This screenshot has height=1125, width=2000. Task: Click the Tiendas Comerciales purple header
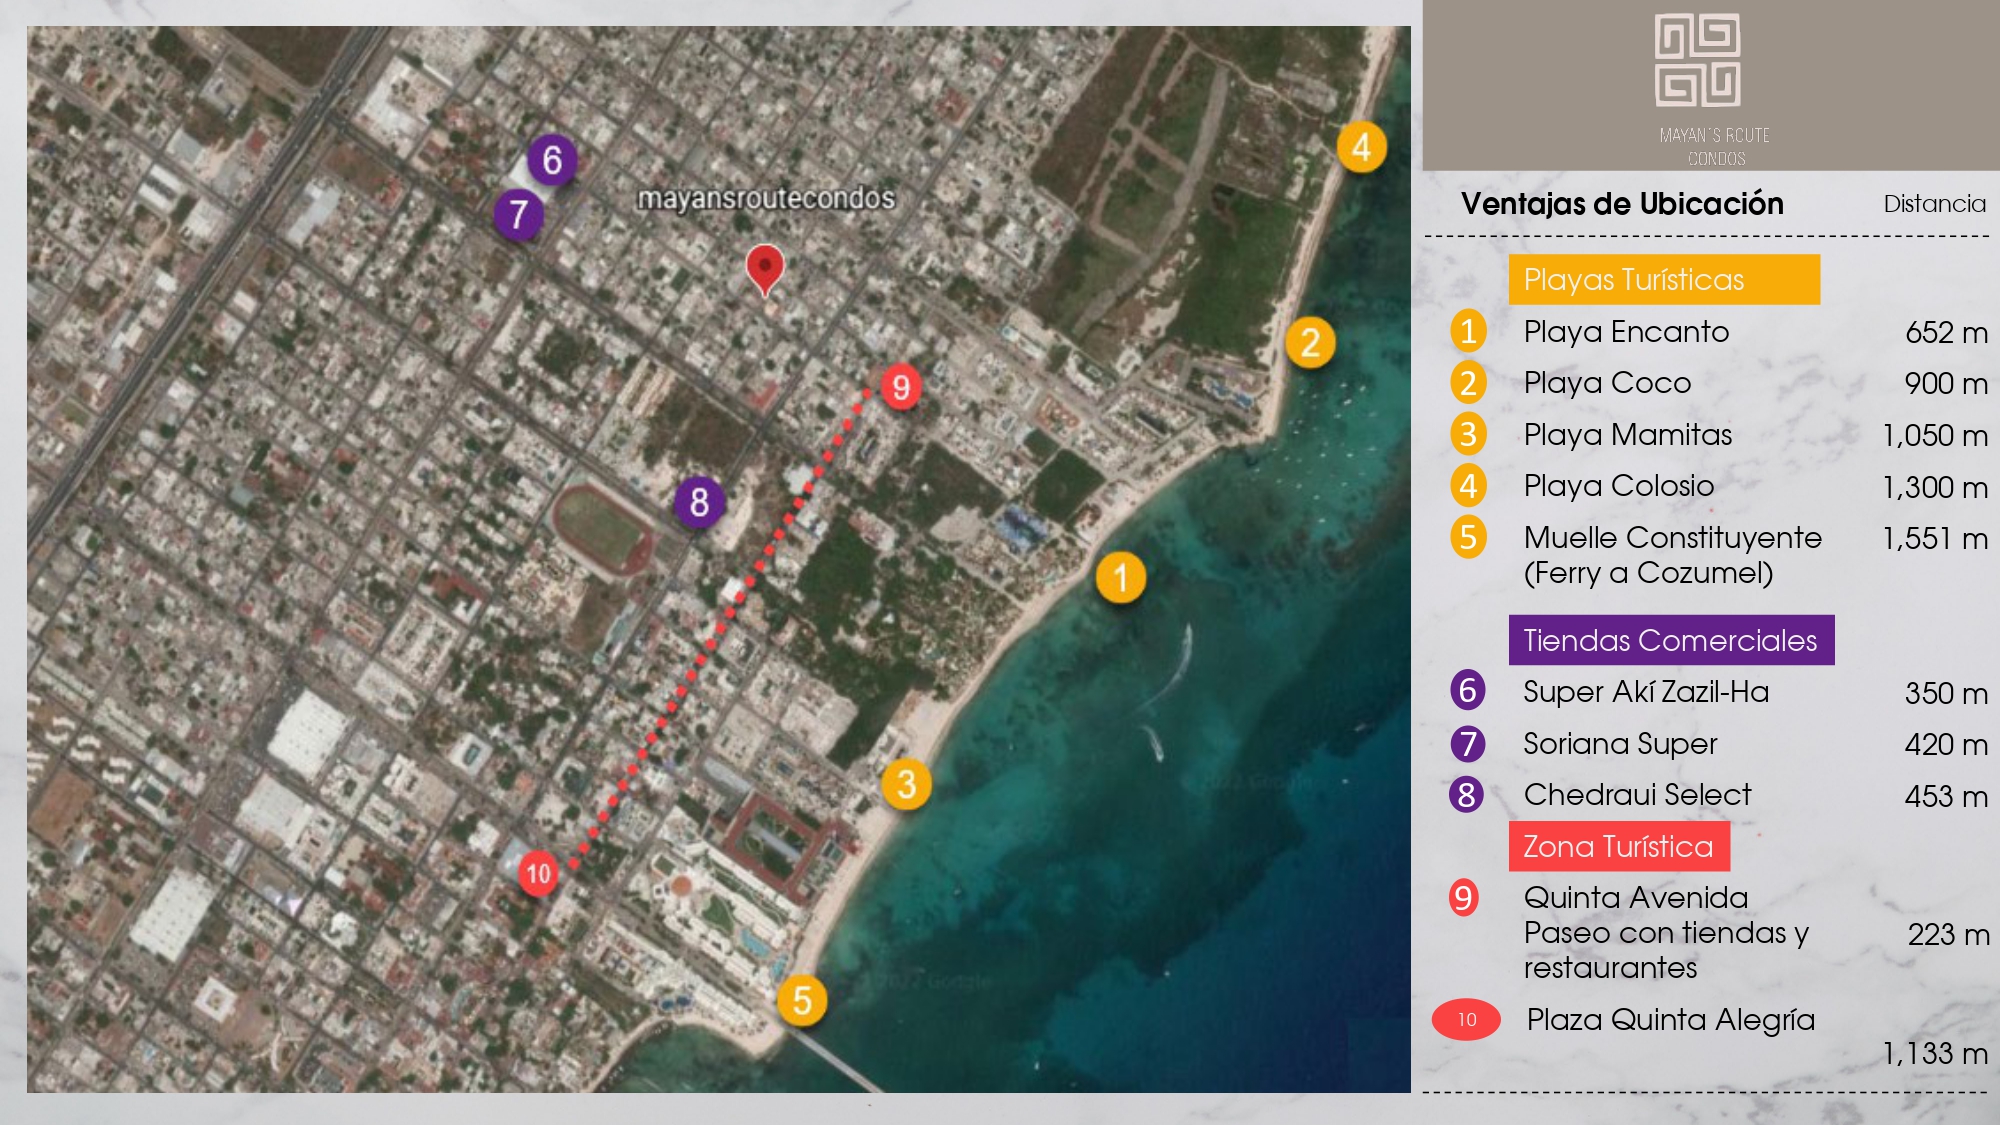point(1671,640)
